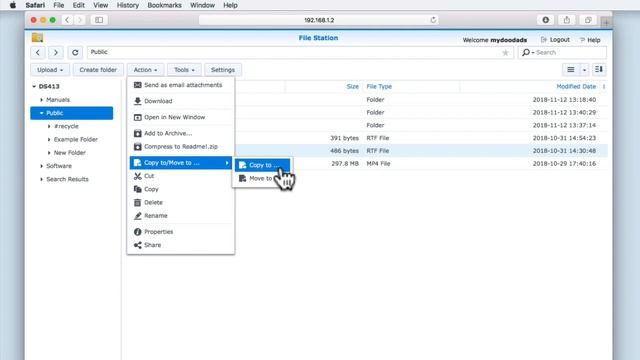Click Safari back button

[x=67, y=20]
